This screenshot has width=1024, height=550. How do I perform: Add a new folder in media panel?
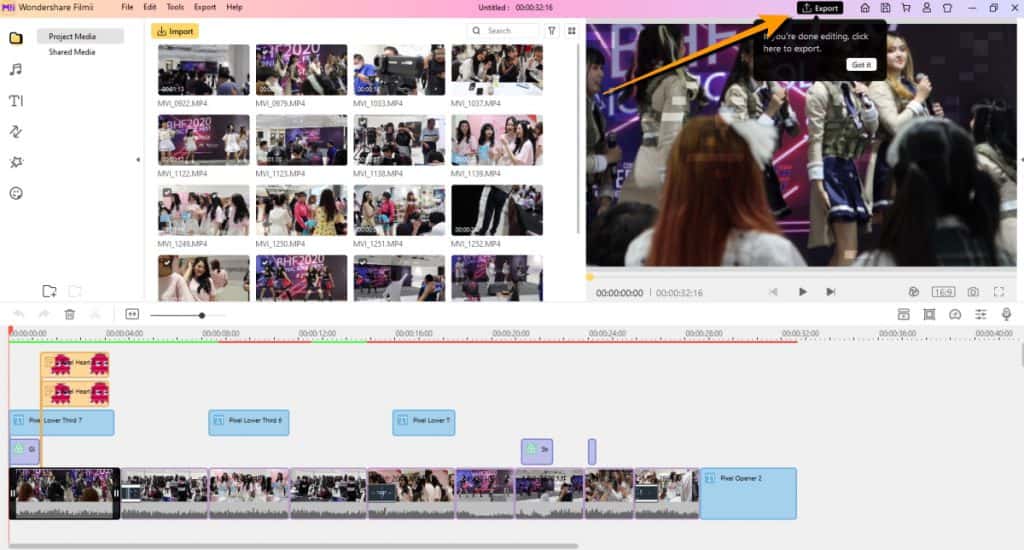coord(49,291)
